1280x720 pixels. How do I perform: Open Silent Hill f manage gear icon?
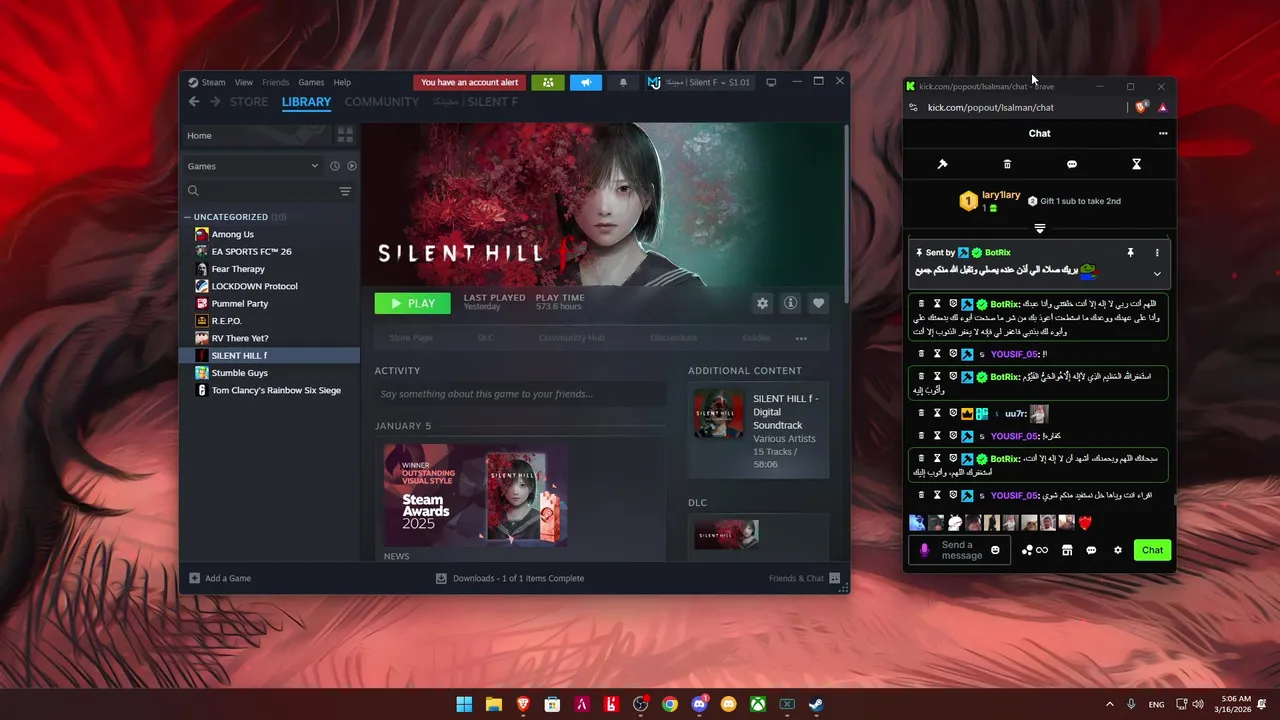[763, 303]
